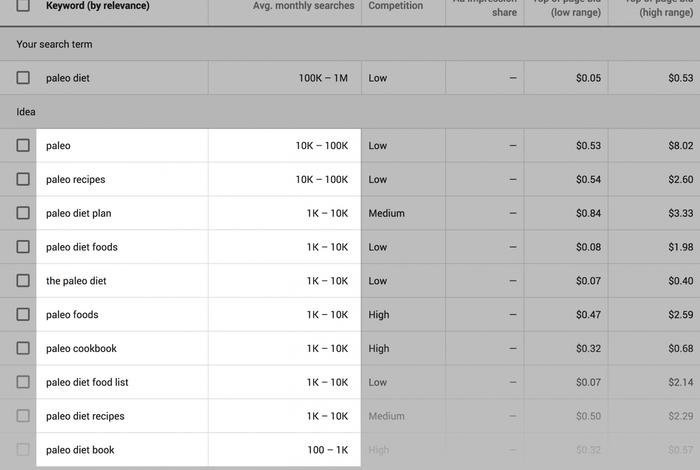This screenshot has height=470, width=700.
Task: Tick the paleo foods checkbox
Action: click(23, 314)
